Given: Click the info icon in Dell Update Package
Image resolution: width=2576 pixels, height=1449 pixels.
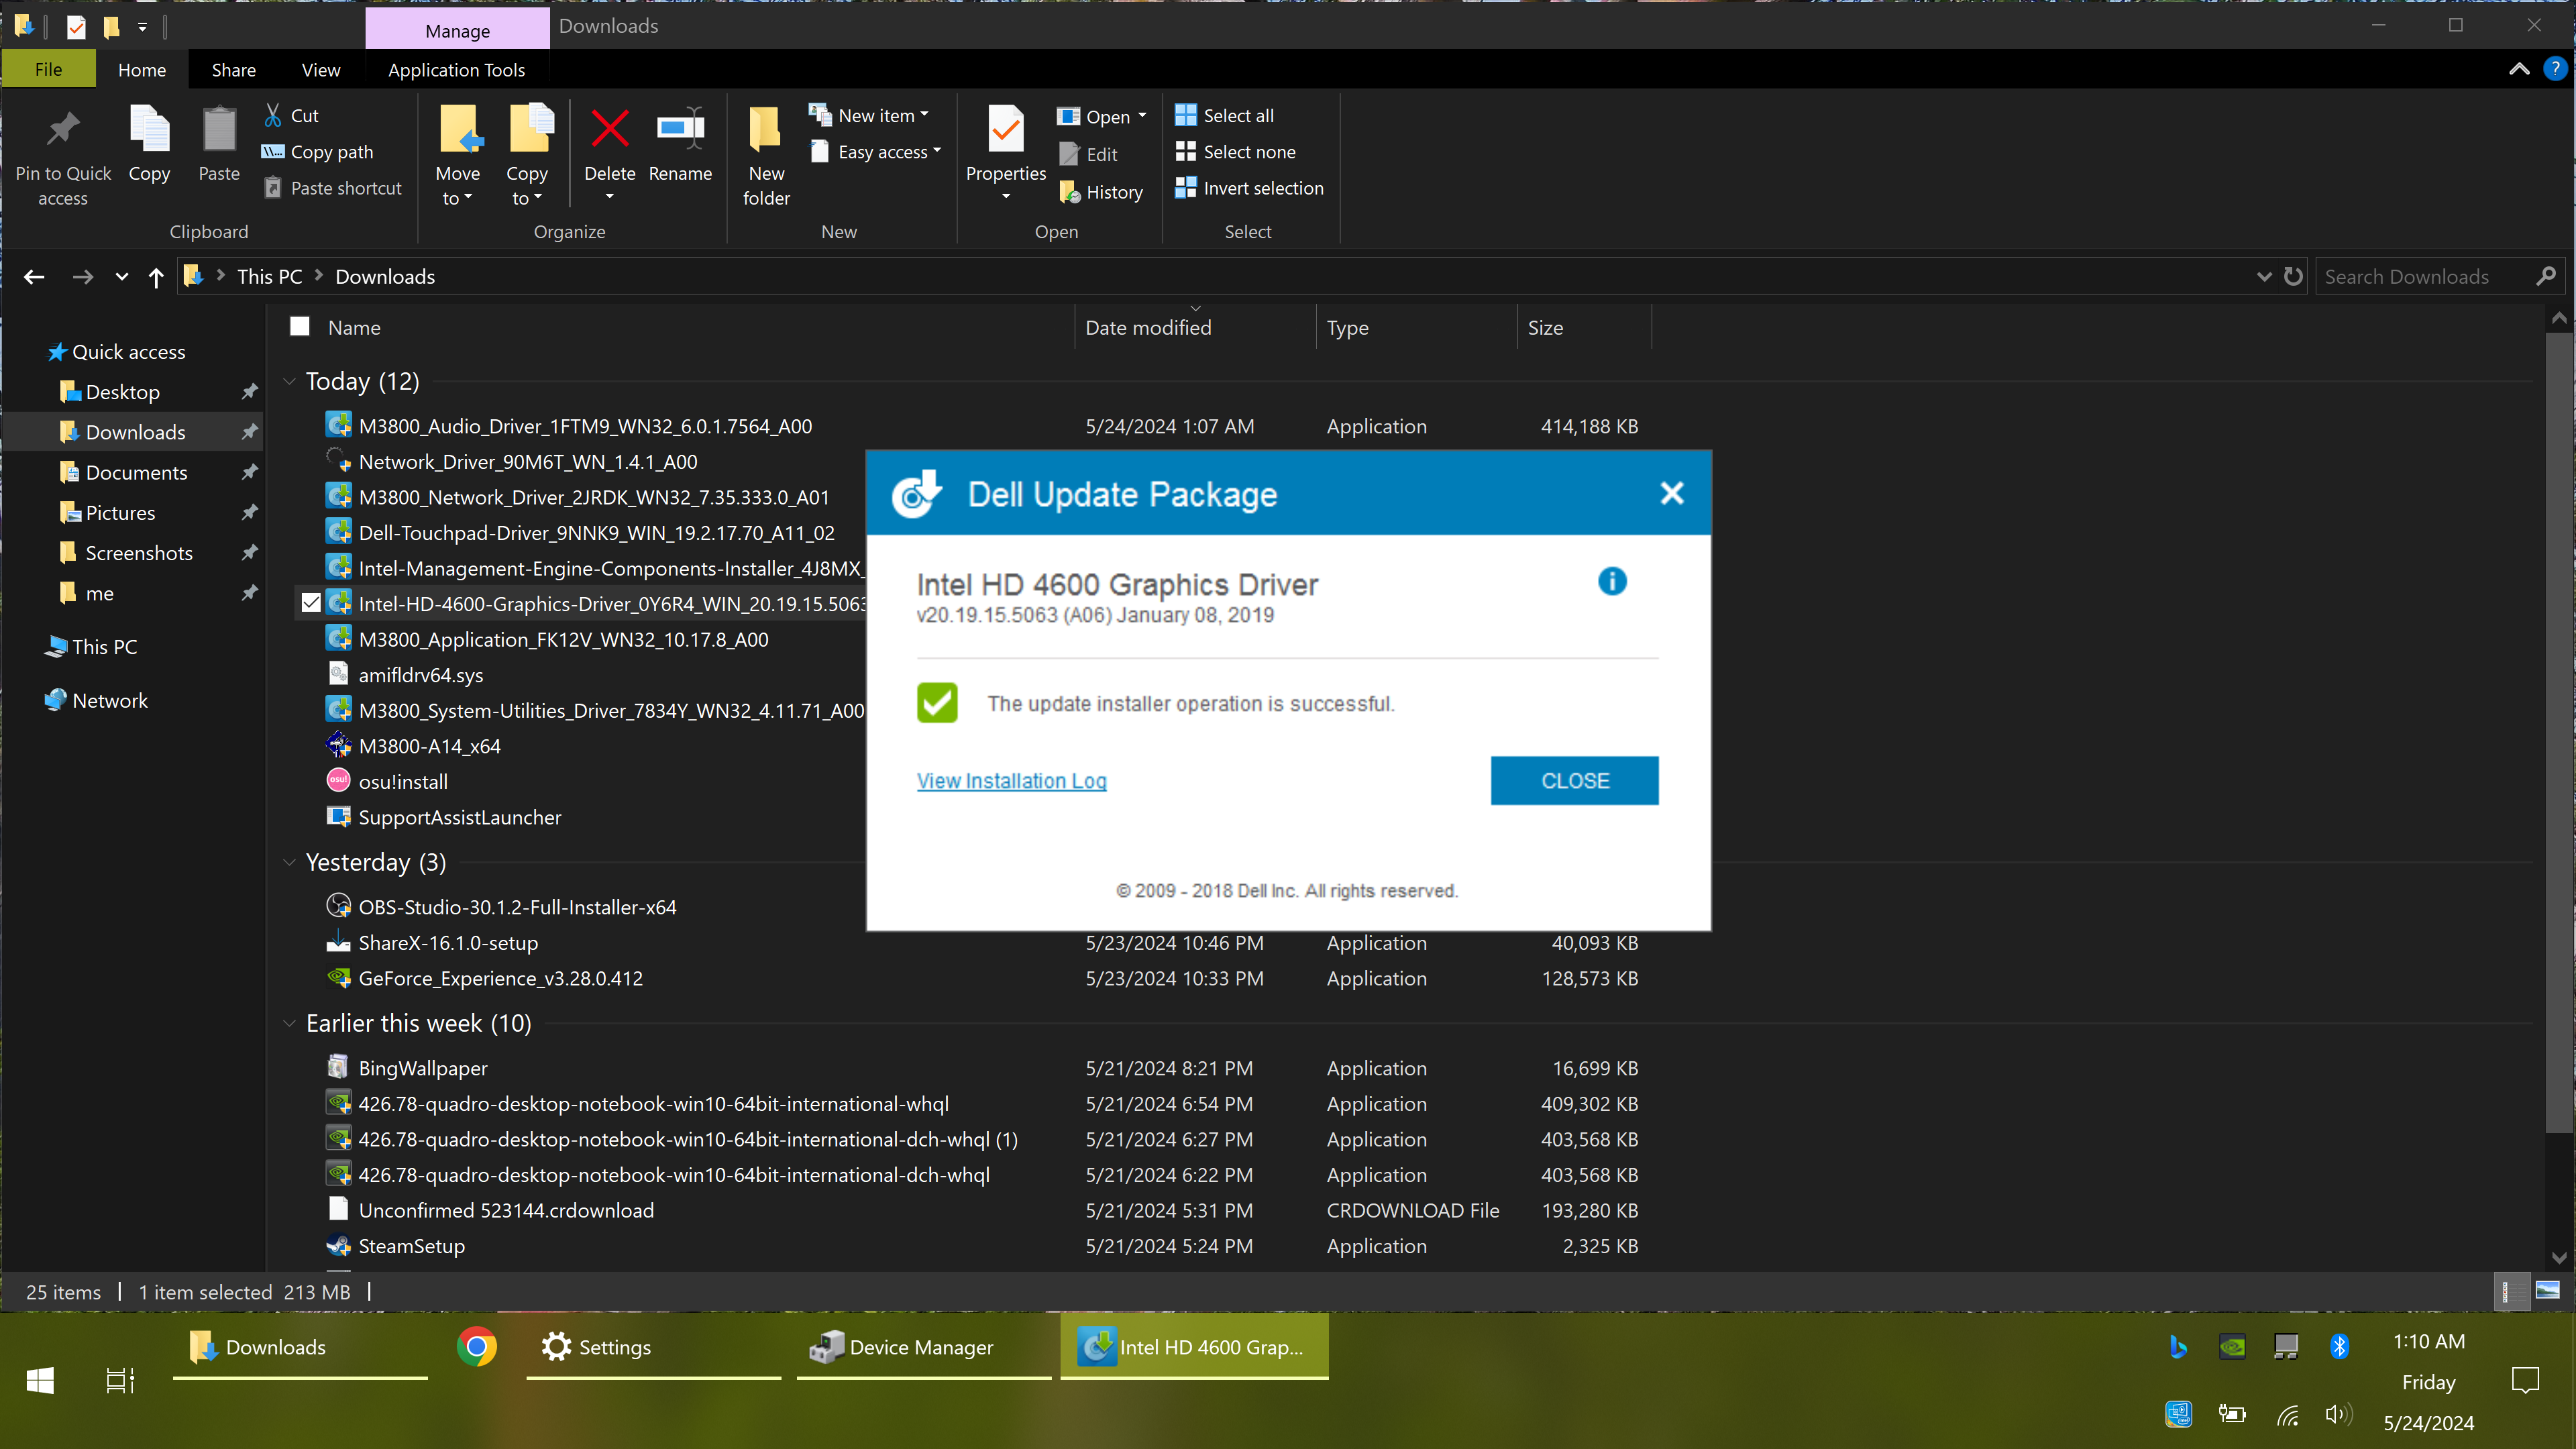Looking at the screenshot, I should (1612, 581).
